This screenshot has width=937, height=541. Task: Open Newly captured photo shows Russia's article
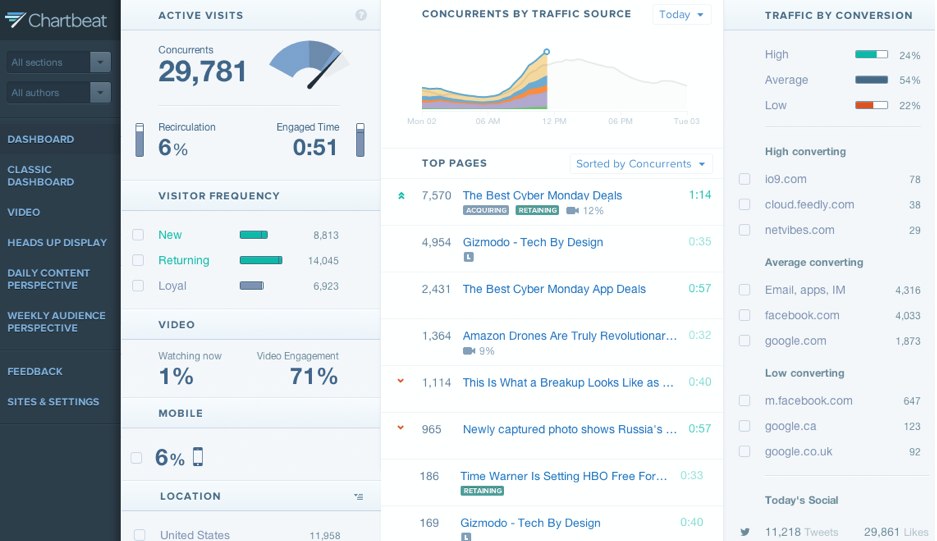pos(569,429)
